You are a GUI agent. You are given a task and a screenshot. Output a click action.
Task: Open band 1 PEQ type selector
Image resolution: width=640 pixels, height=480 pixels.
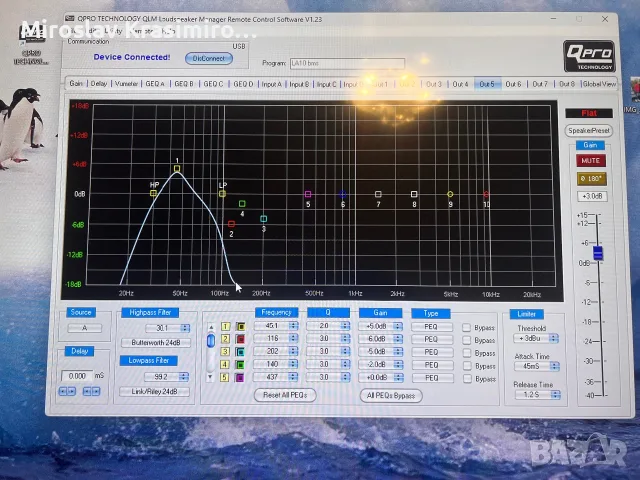pyautogui.click(x=431, y=327)
